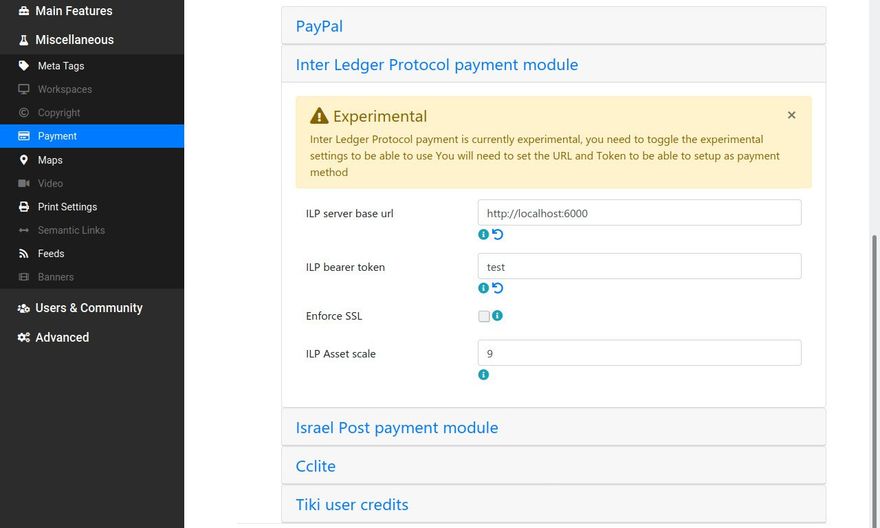This screenshot has height=528, width=880.
Task: Click the info icon under ILP Asset scale
Action: click(x=484, y=375)
